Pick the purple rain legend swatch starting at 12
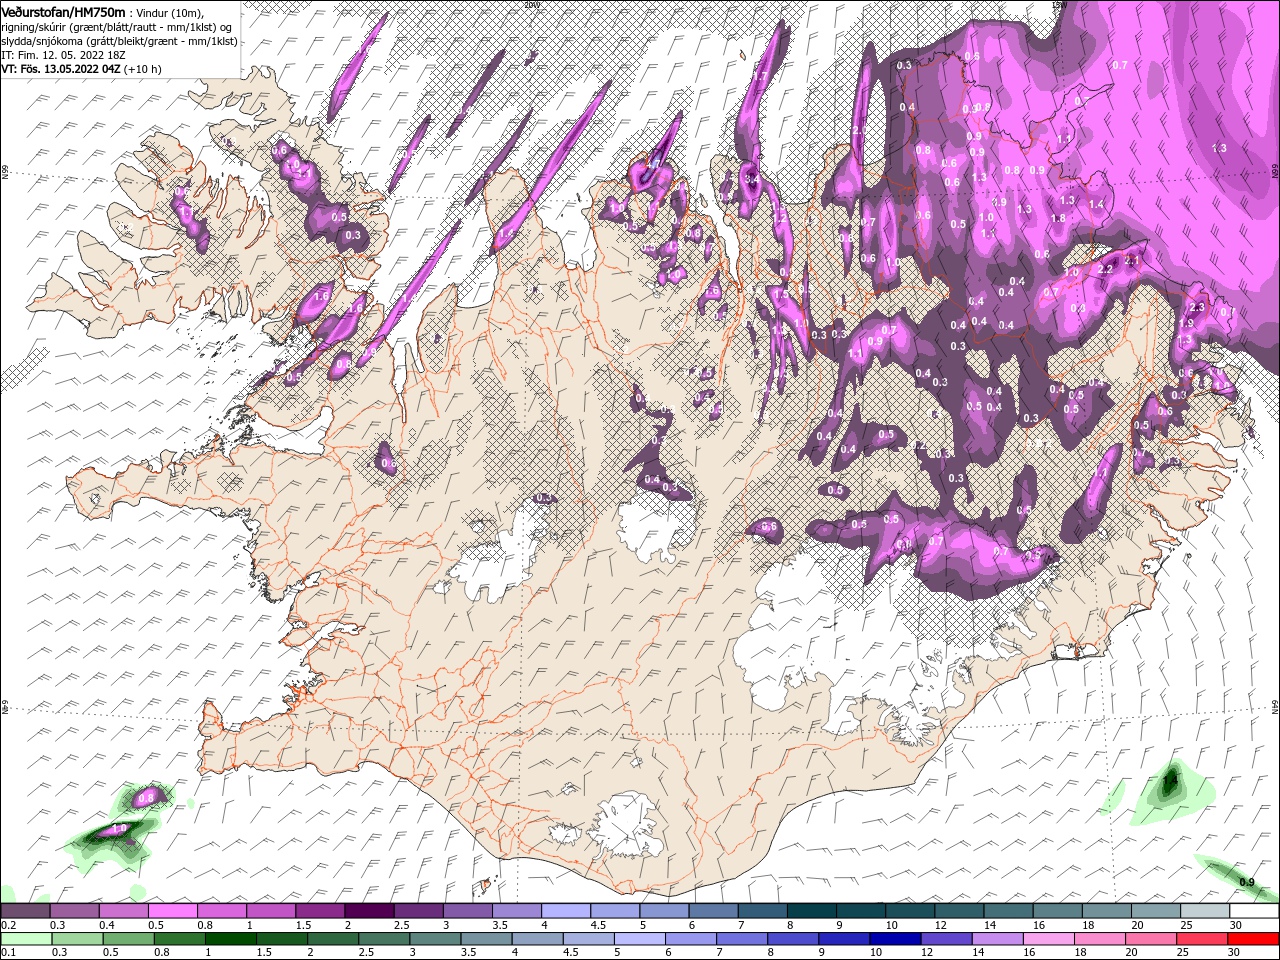The height and width of the screenshot is (960, 1280). pyautogui.click(x=945, y=939)
